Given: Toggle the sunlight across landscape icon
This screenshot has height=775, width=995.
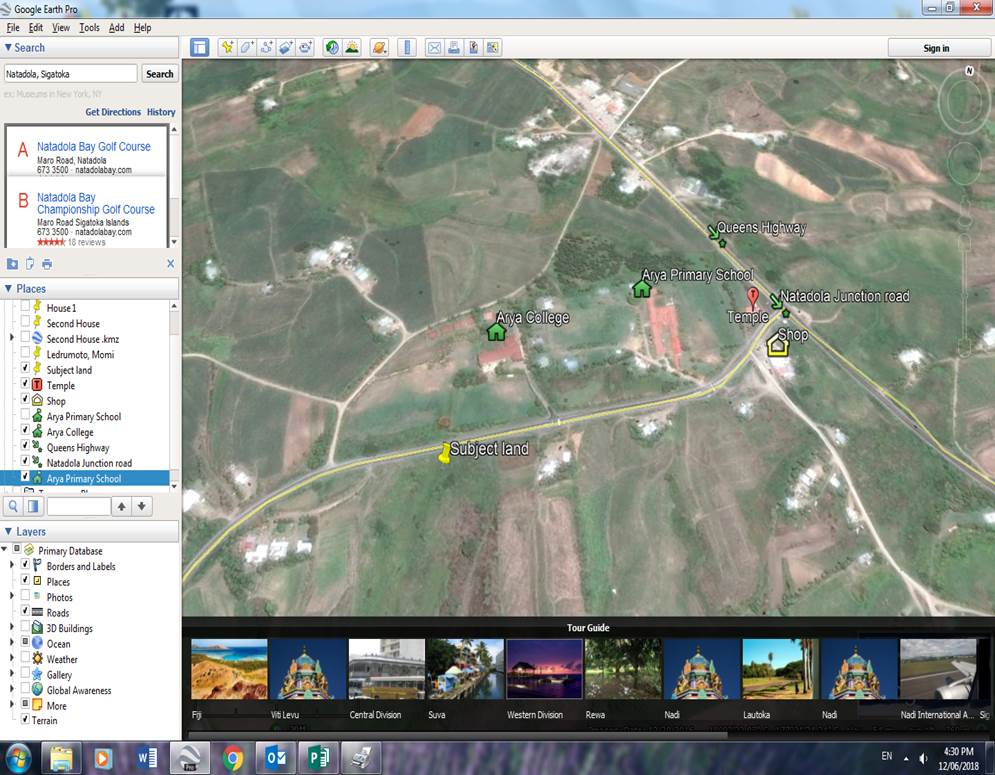Looking at the screenshot, I should (352, 47).
